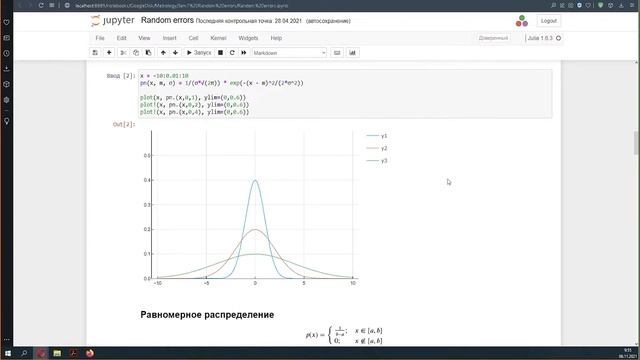Open the Edit menu
This screenshot has width=640, height=360.
122,38
